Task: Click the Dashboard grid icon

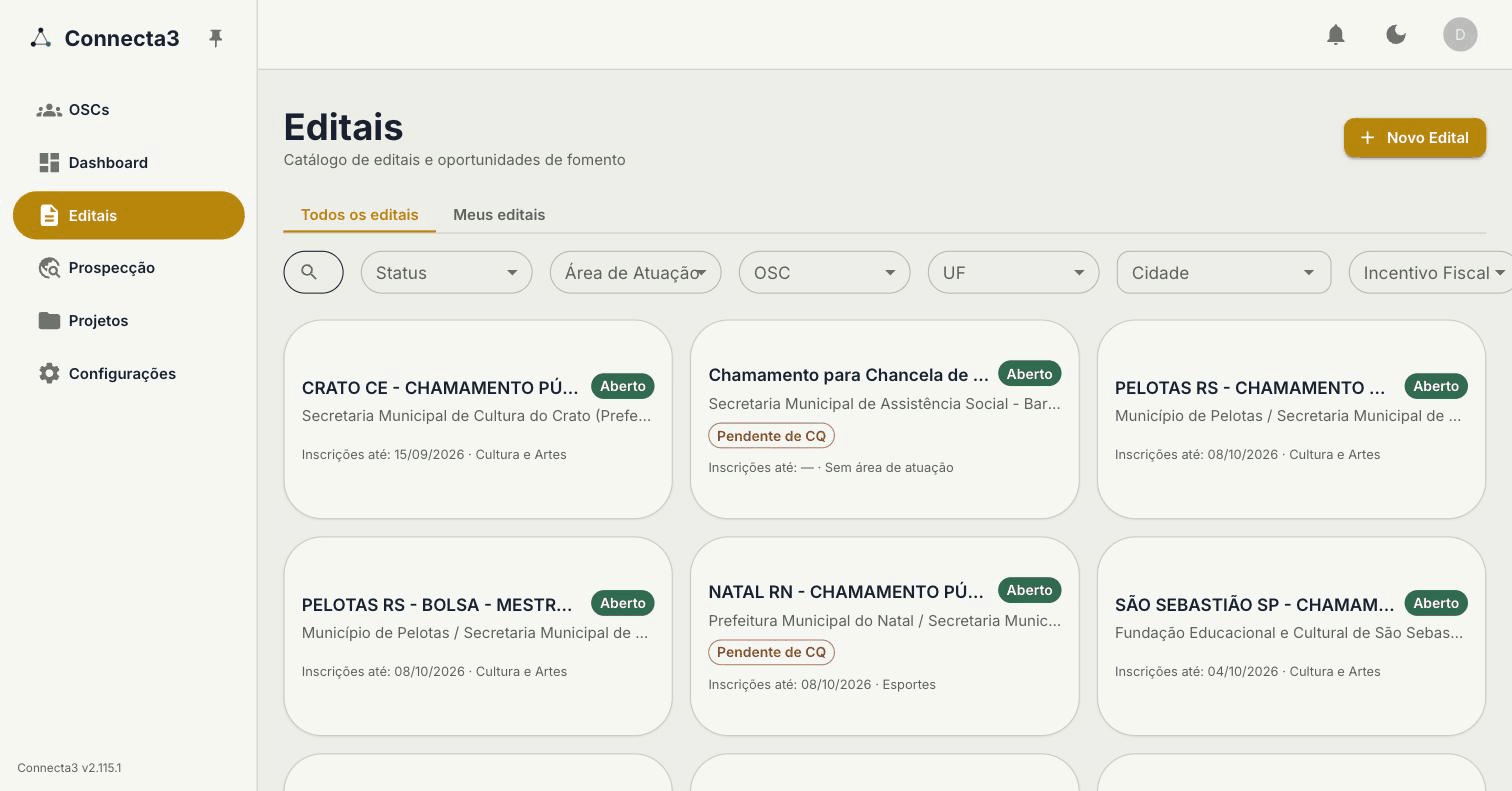Action: (49, 163)
